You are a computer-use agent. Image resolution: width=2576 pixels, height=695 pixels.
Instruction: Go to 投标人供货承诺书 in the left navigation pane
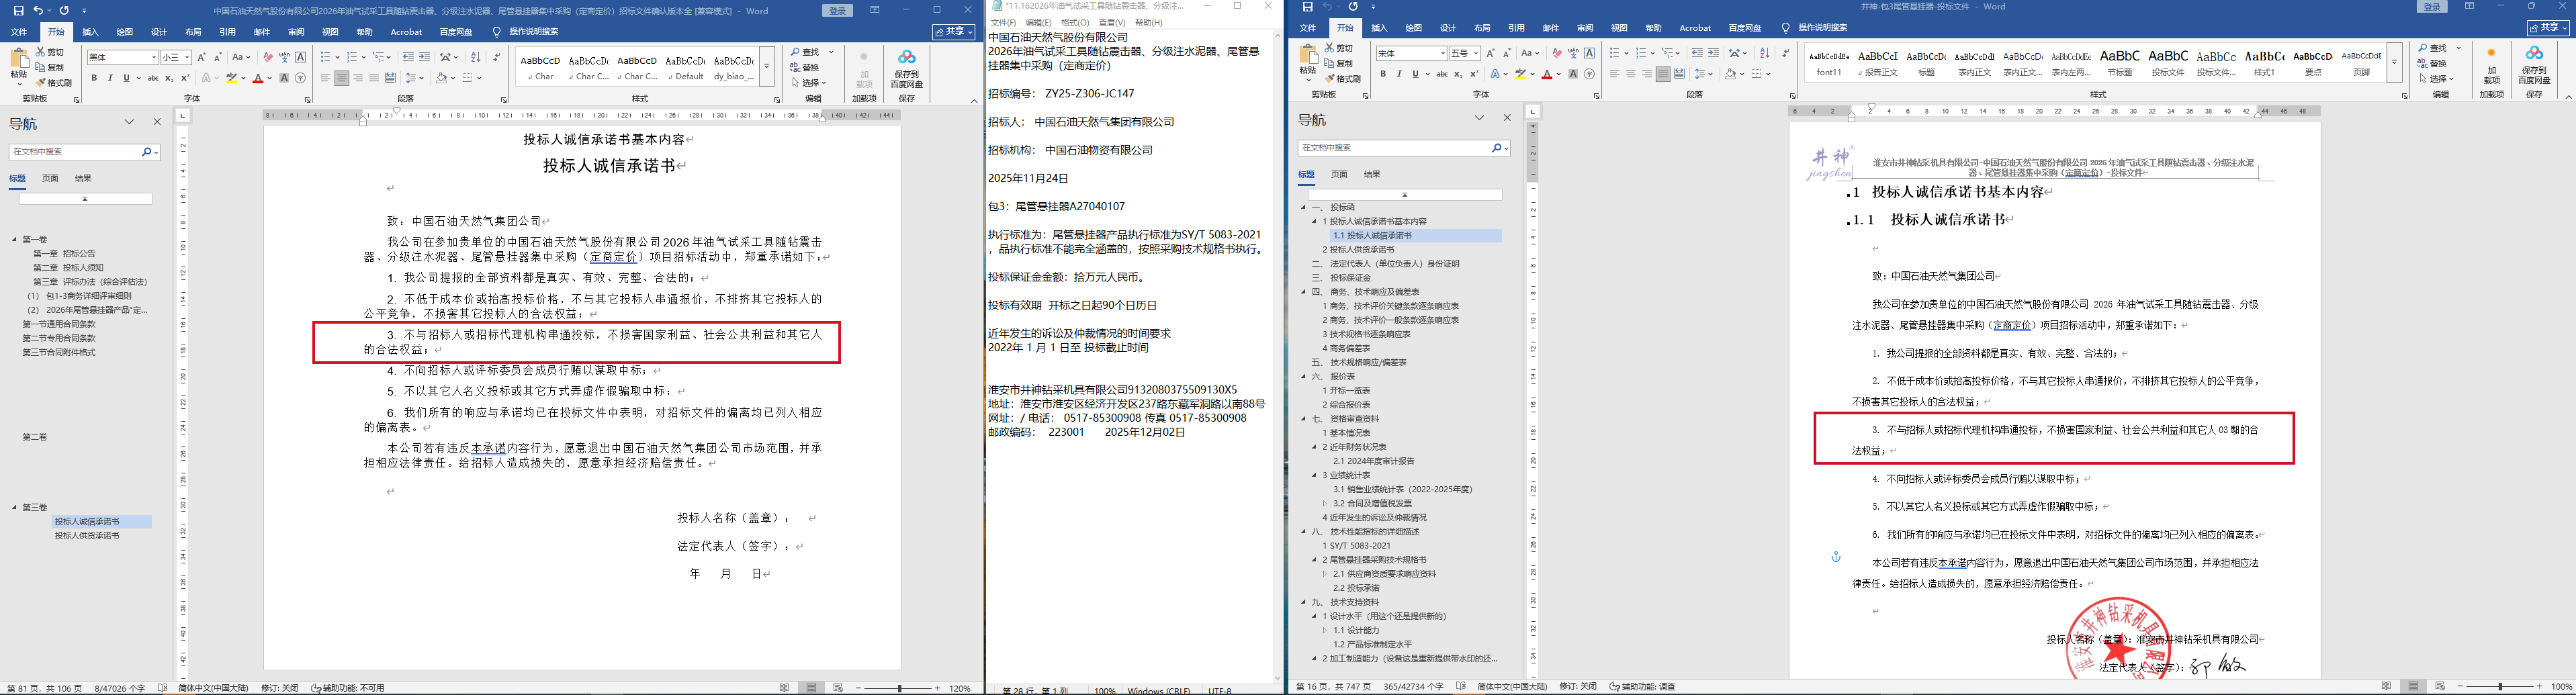coord(87,536)
